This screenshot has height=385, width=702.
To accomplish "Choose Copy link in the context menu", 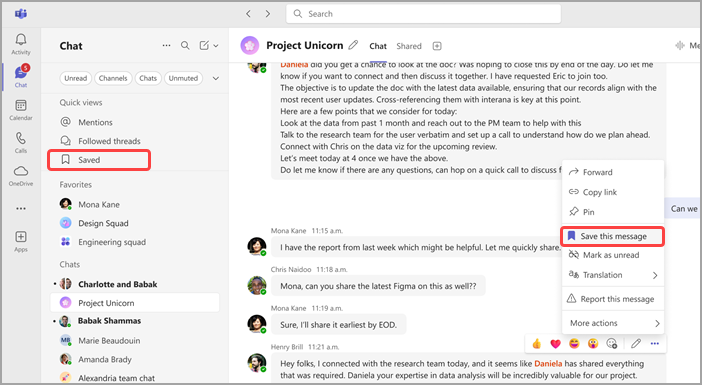I will (612, 192).
